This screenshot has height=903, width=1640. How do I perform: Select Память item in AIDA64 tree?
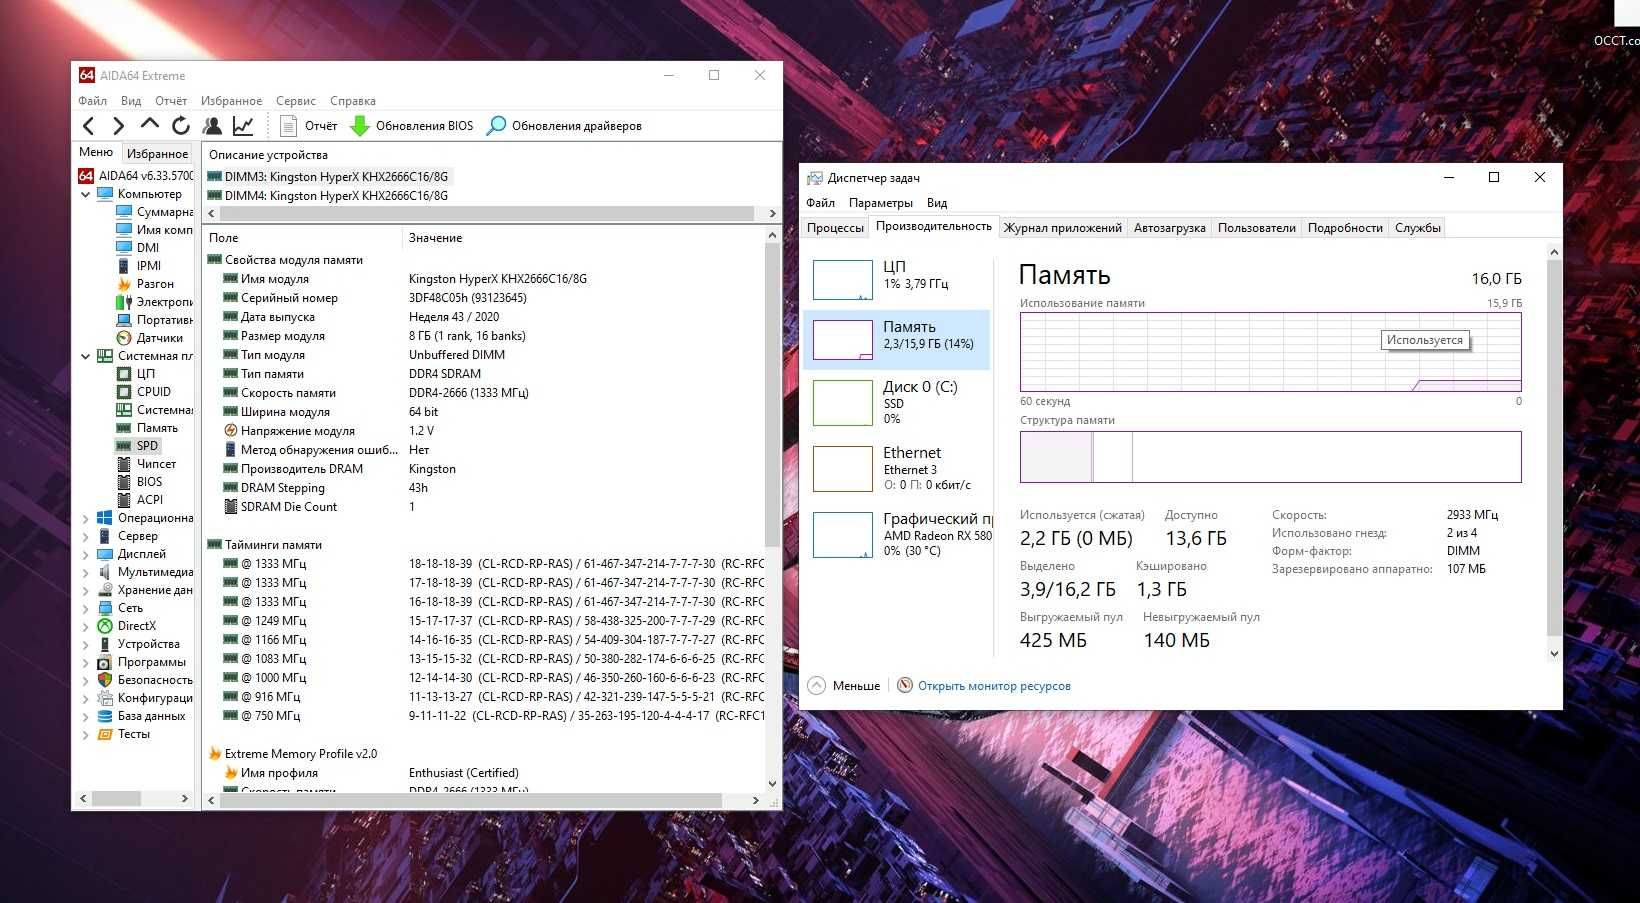(x=147, y=428)
